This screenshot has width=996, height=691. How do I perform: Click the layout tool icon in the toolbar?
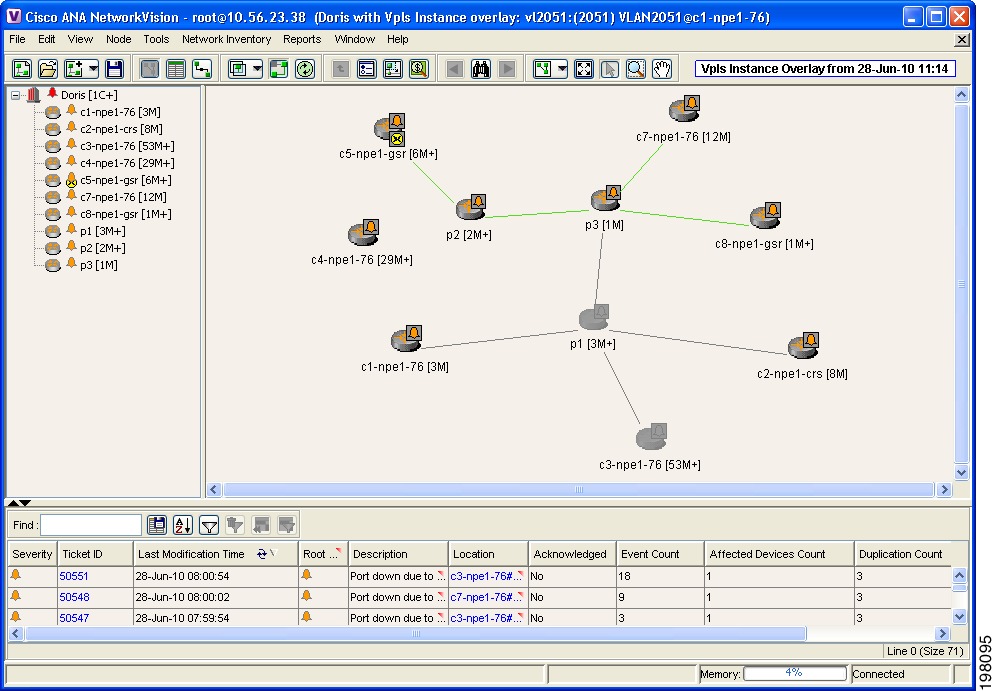[x=542, y=69]
